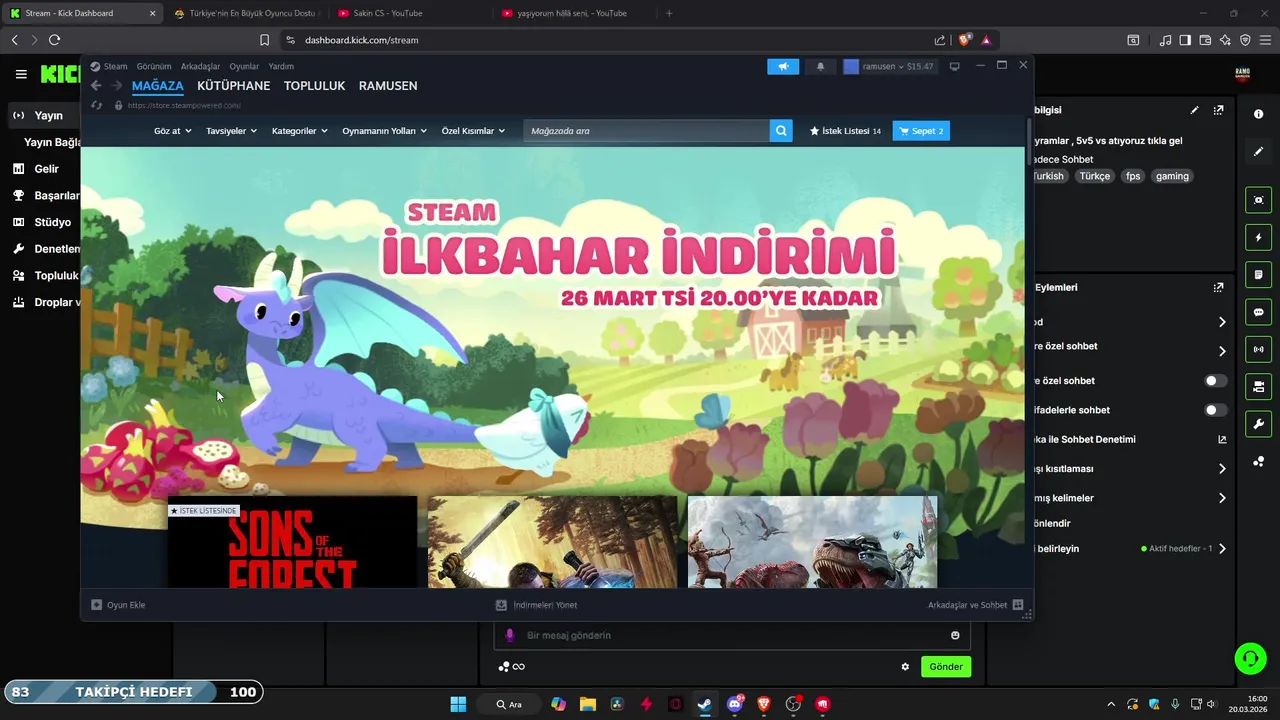Click the Mağazada ara search field
The image size is (1280, 720).
(x=646, y=131)
